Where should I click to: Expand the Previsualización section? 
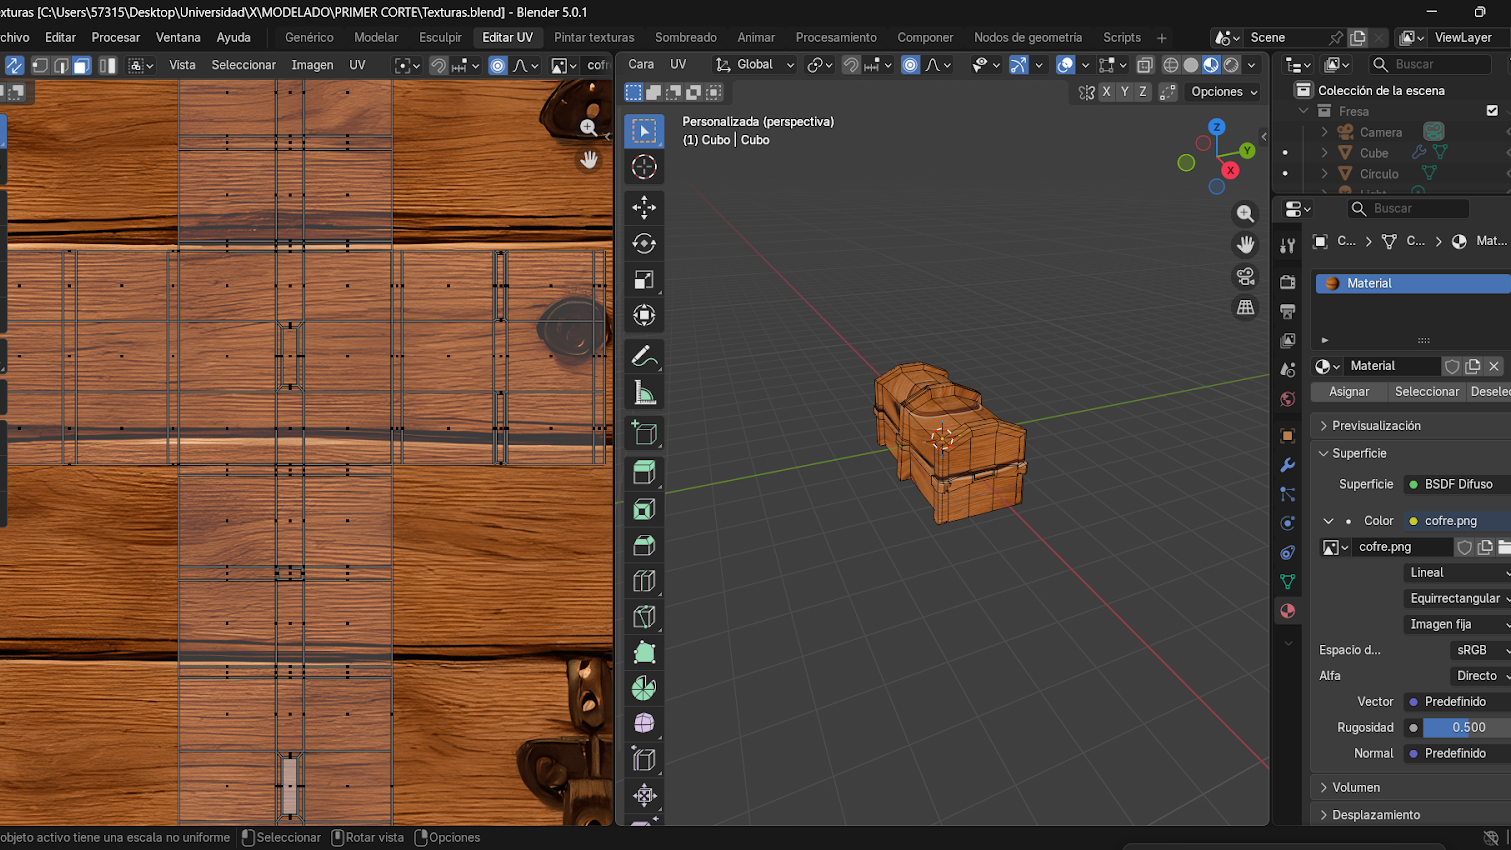pos(1375,426)
